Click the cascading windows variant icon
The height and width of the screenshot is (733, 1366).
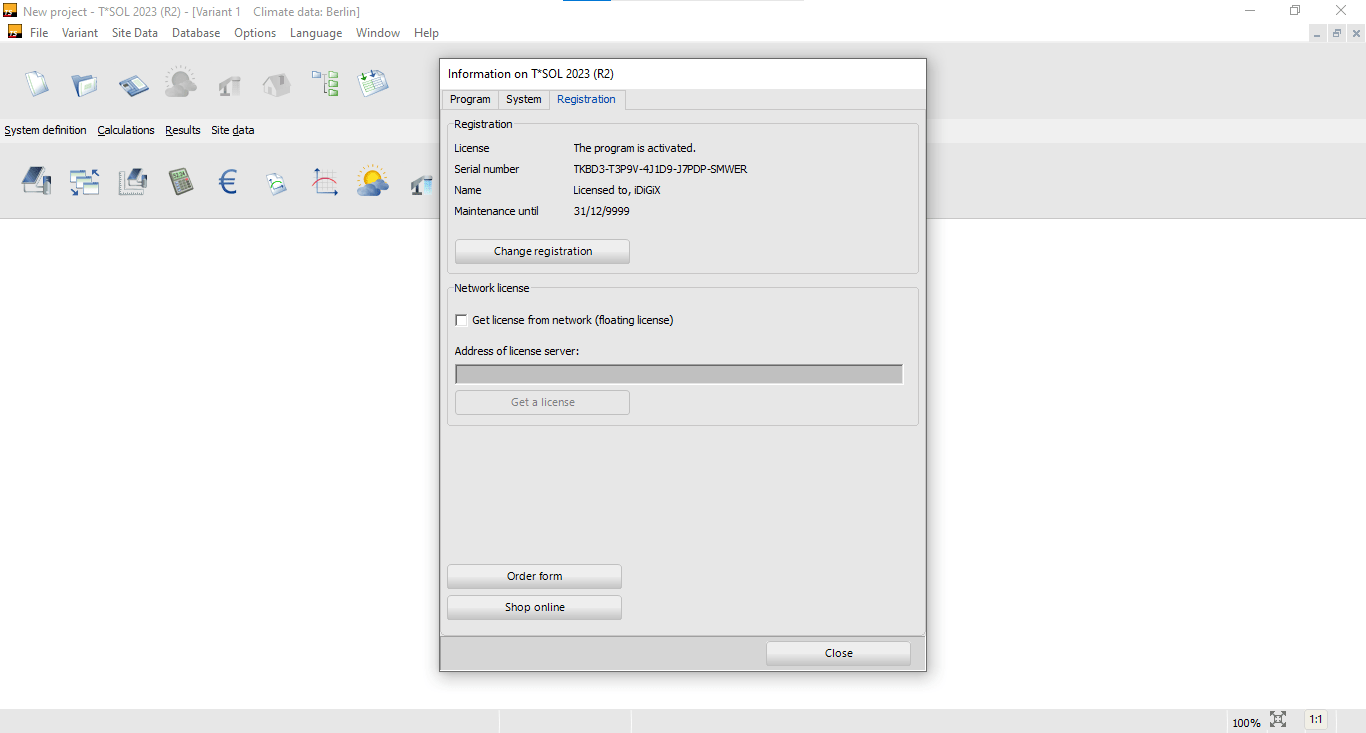(84, 181)
